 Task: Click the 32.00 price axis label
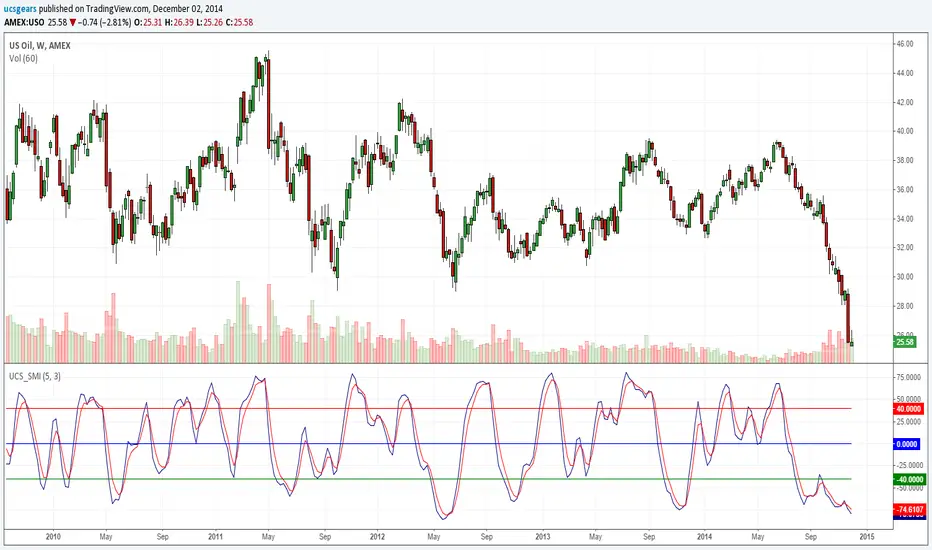905,248
